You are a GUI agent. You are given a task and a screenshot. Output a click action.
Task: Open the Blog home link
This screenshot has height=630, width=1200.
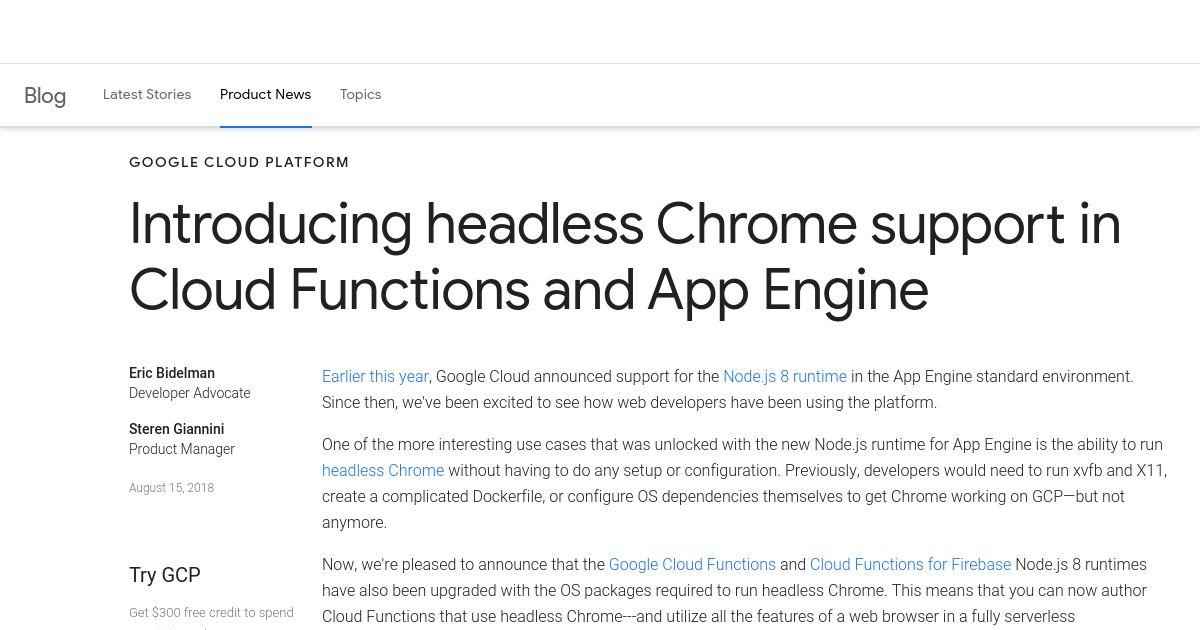click(45, 96)
